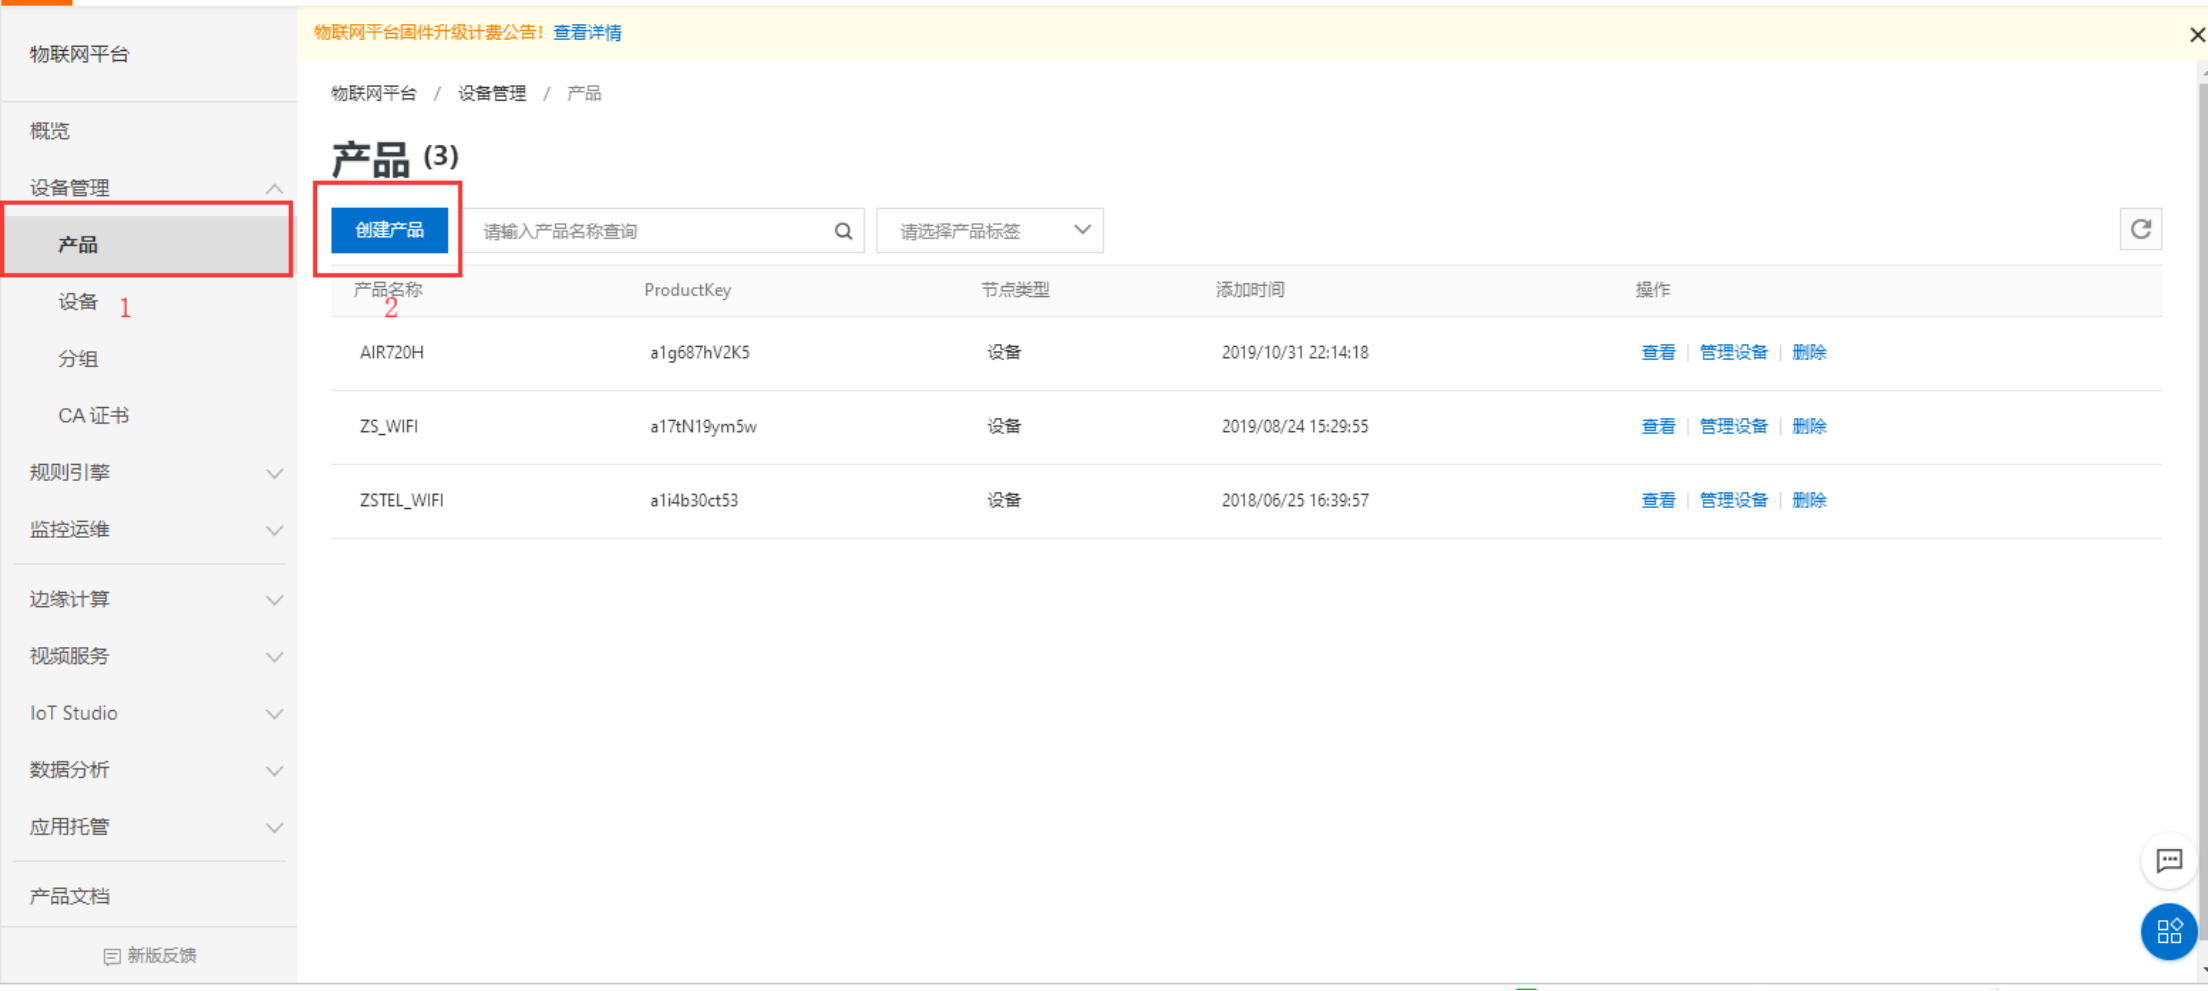Click ProductKey a17tN19ym5w
This screenshot has width=2208, height=991.
point(703,427)
